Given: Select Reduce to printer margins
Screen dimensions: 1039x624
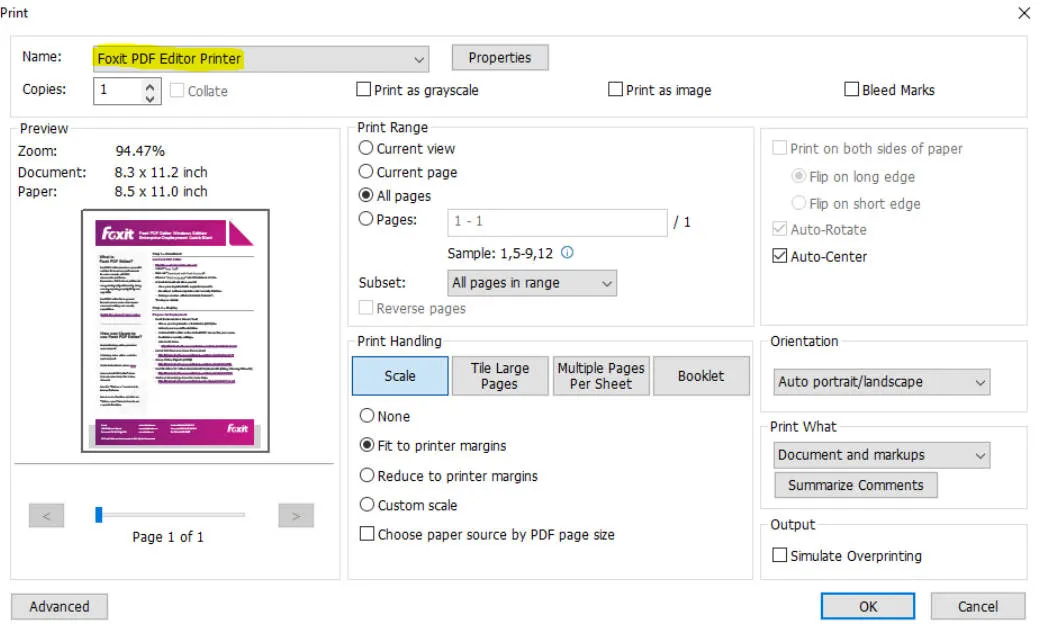Looking at the screenshot, I should click(366, 475).
